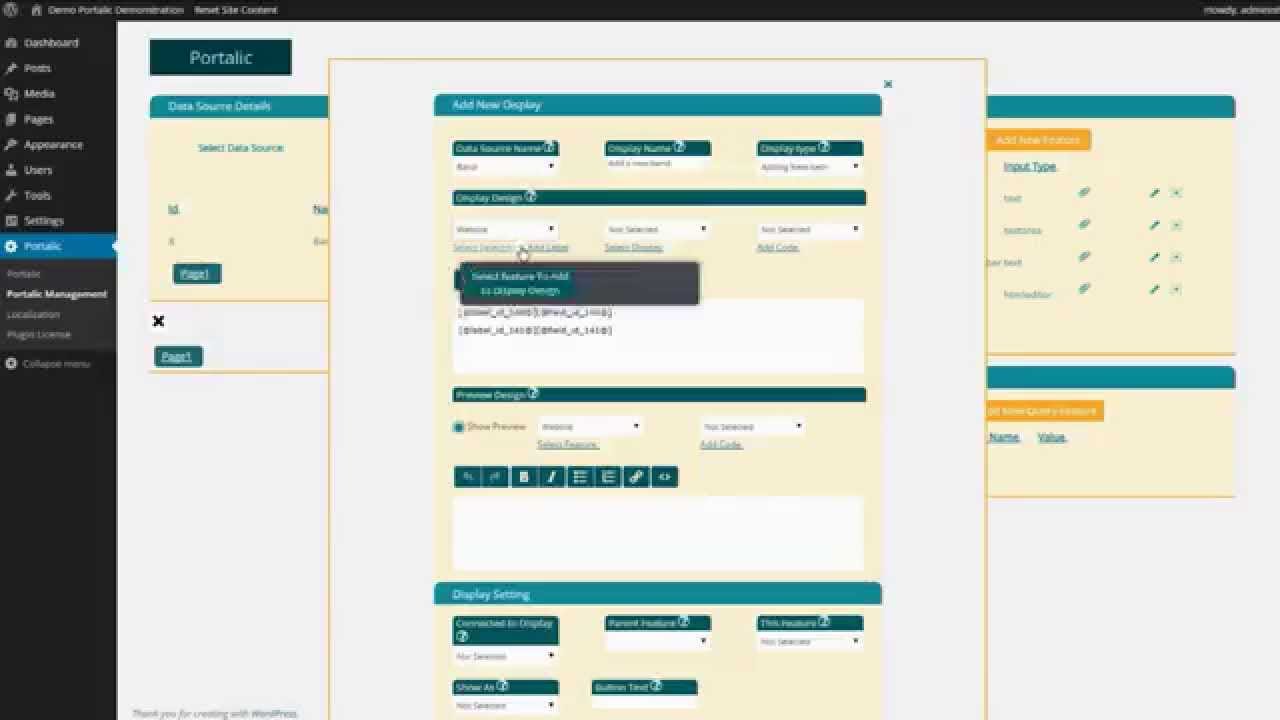This screenshot has width=1280, height=720.
Task: Click the insert link icon in the editor toolbar
Action: coord(636,477)
